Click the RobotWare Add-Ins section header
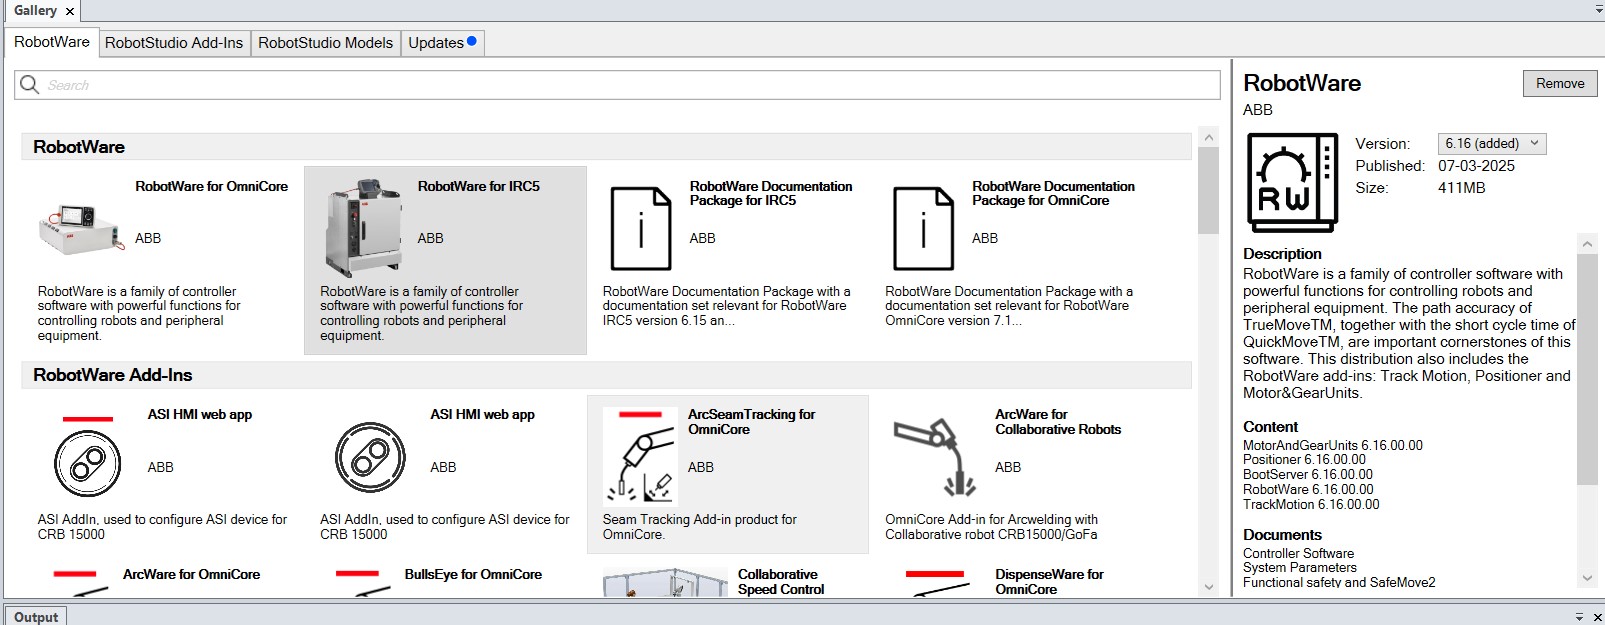 pos(606,375)
